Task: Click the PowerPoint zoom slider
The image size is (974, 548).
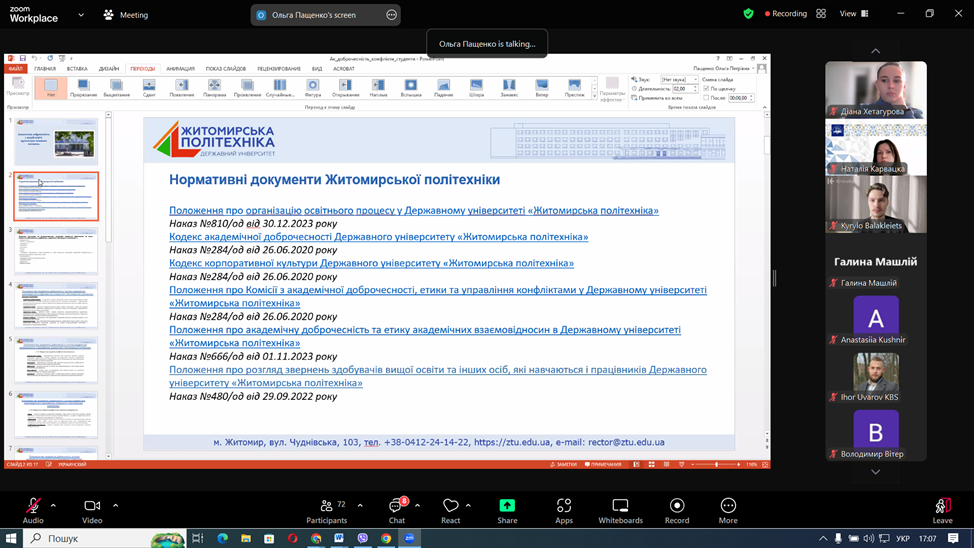Action: 716,465
